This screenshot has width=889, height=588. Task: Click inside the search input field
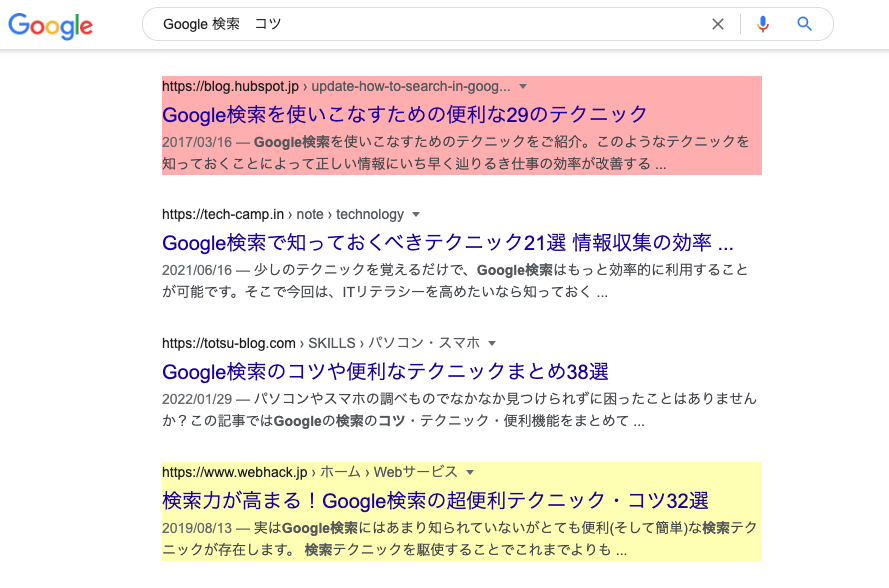point(400,24)
